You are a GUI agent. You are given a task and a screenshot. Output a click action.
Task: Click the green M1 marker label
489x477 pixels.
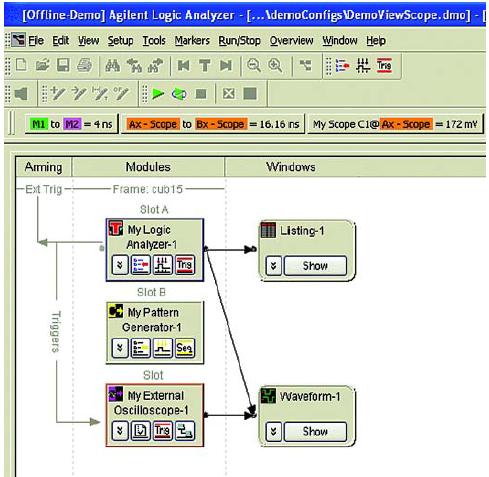[x=39, y=124]
